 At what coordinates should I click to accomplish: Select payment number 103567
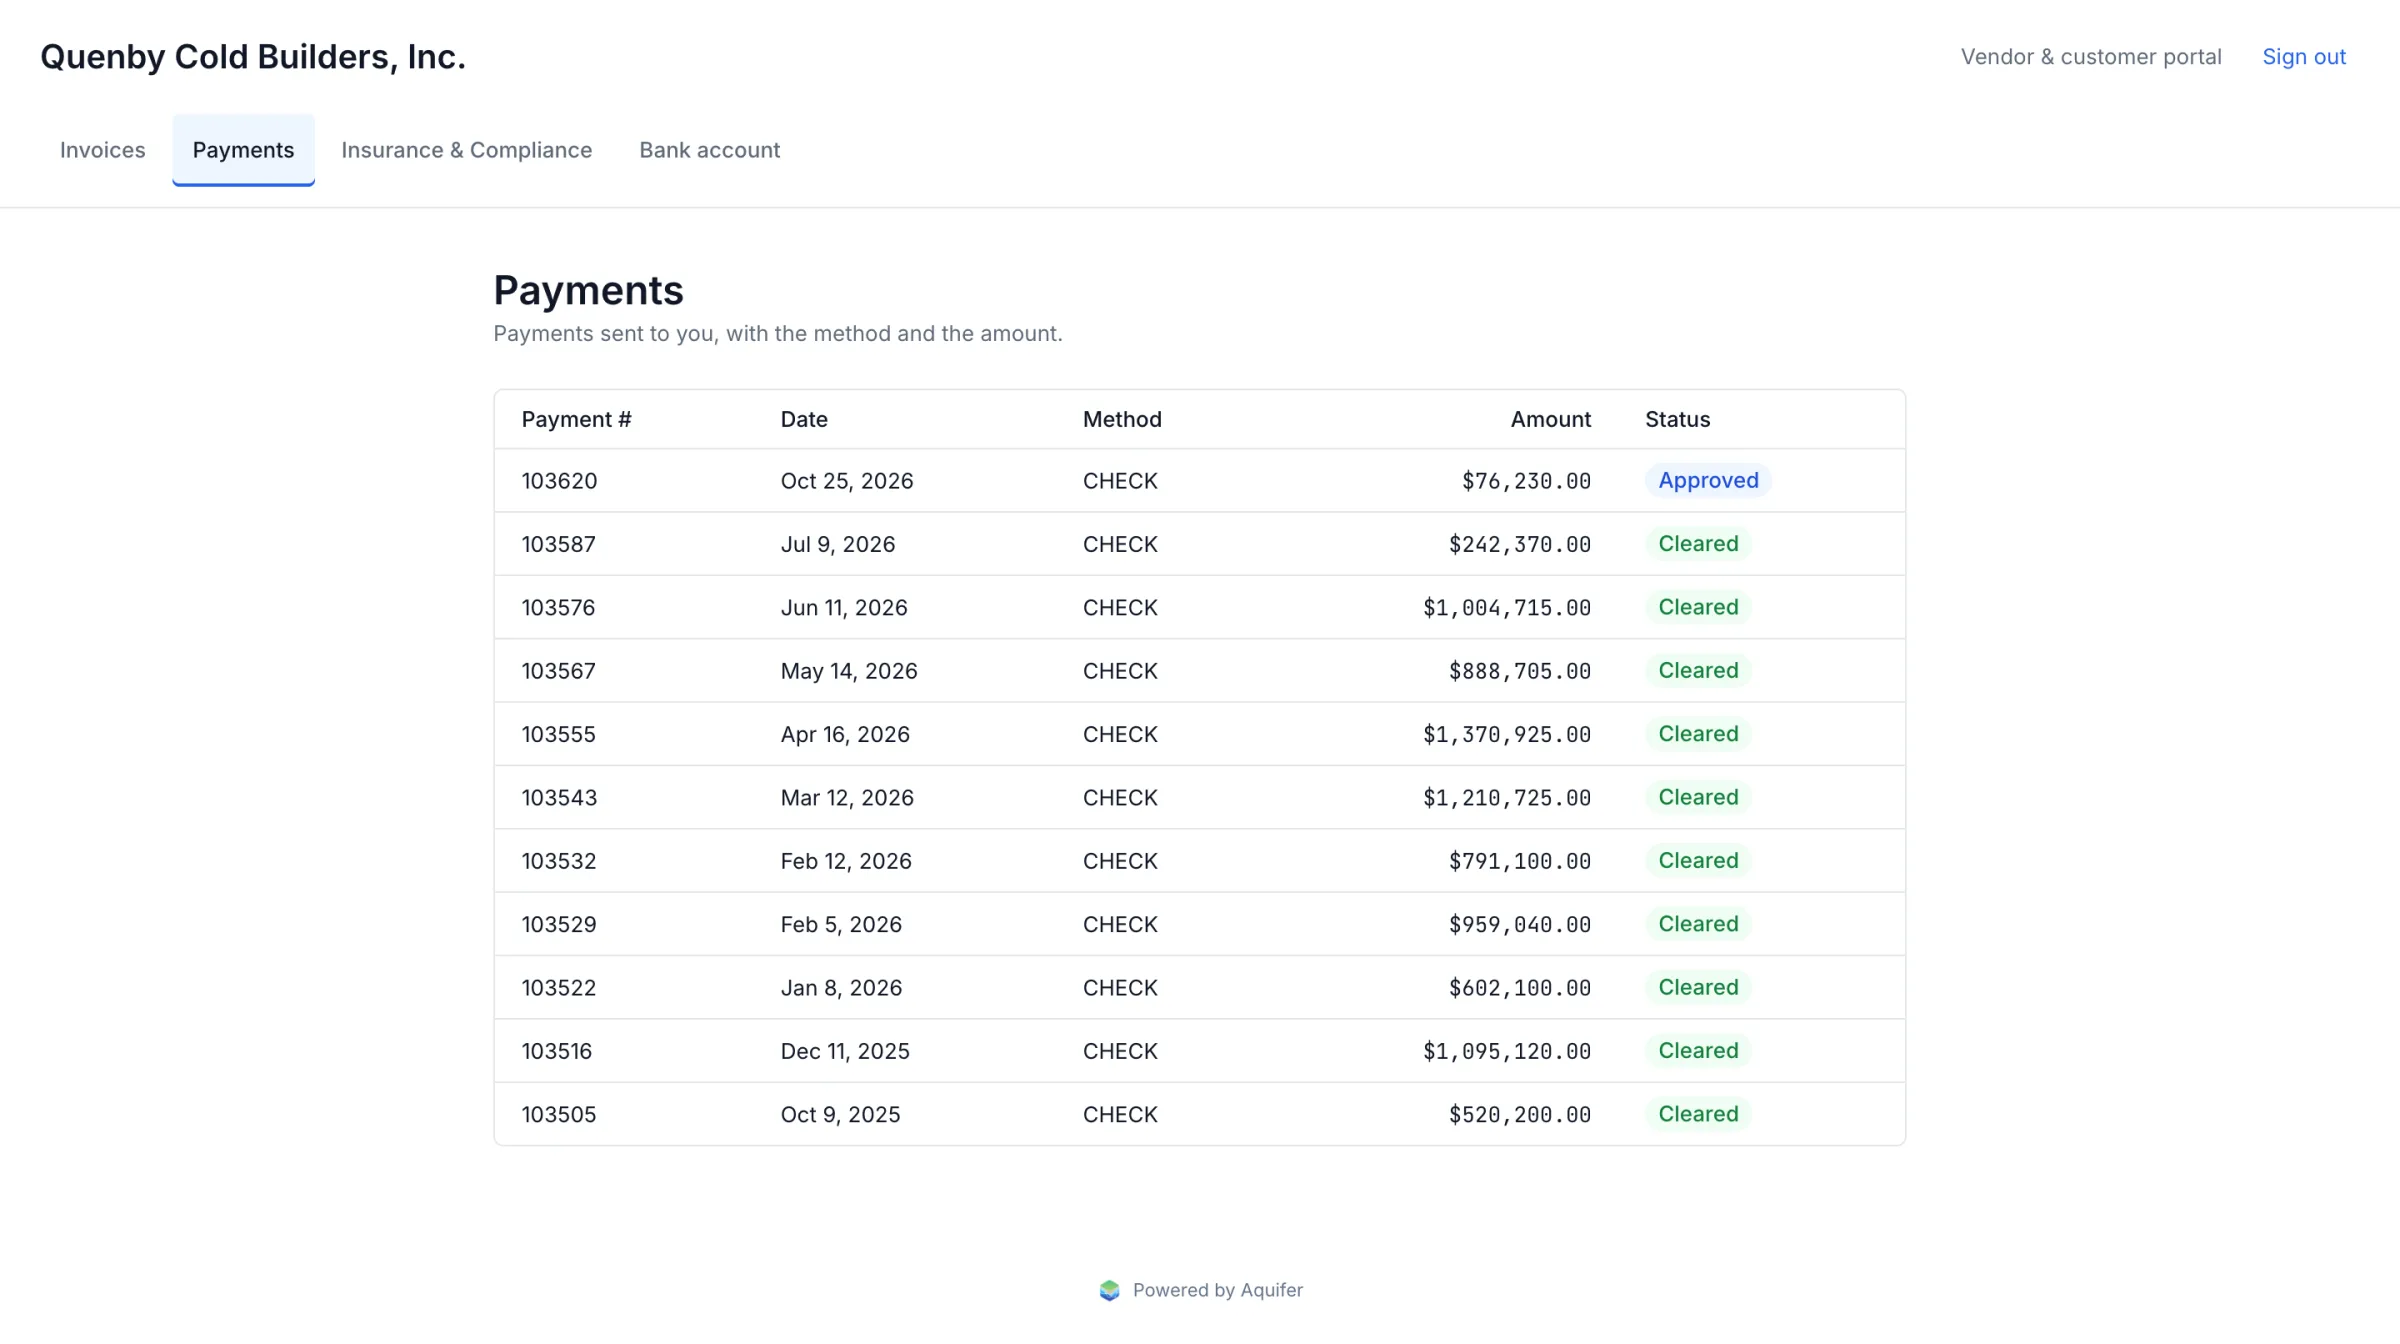558,671
